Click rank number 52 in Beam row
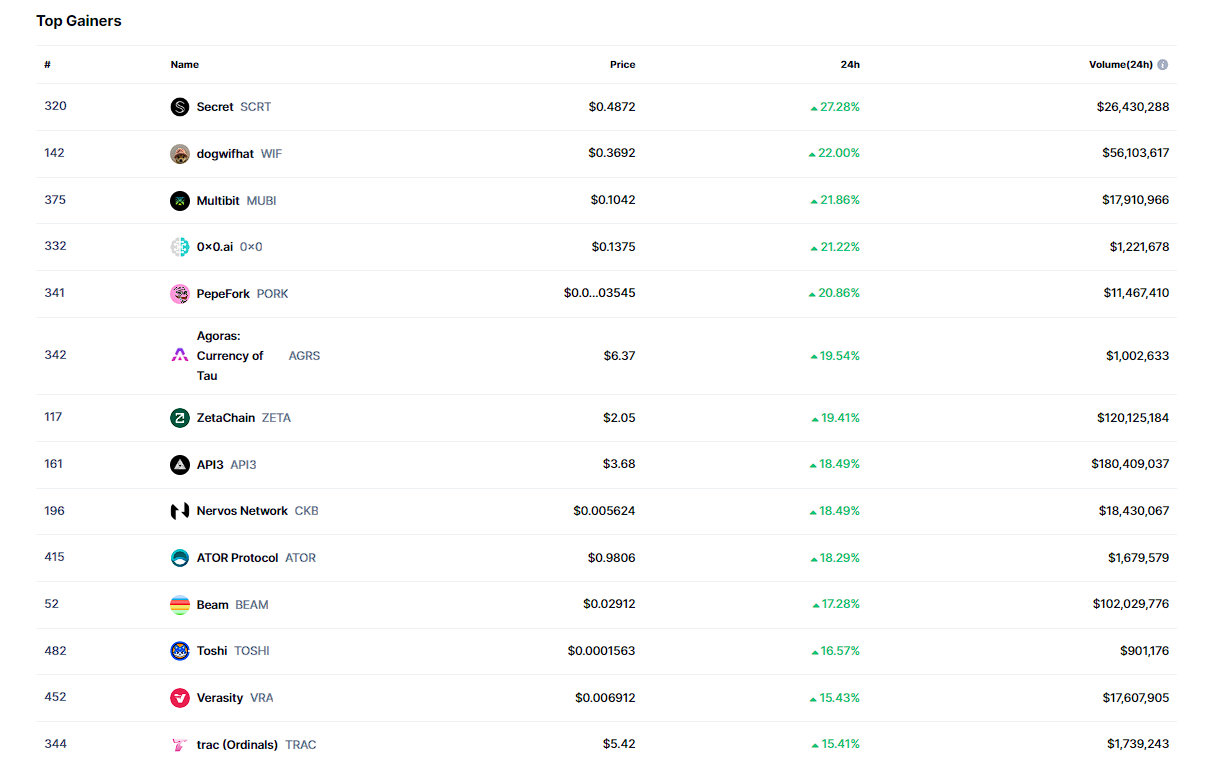The width and height of the screenshot is (1228, 761). [x=52, y=604]
